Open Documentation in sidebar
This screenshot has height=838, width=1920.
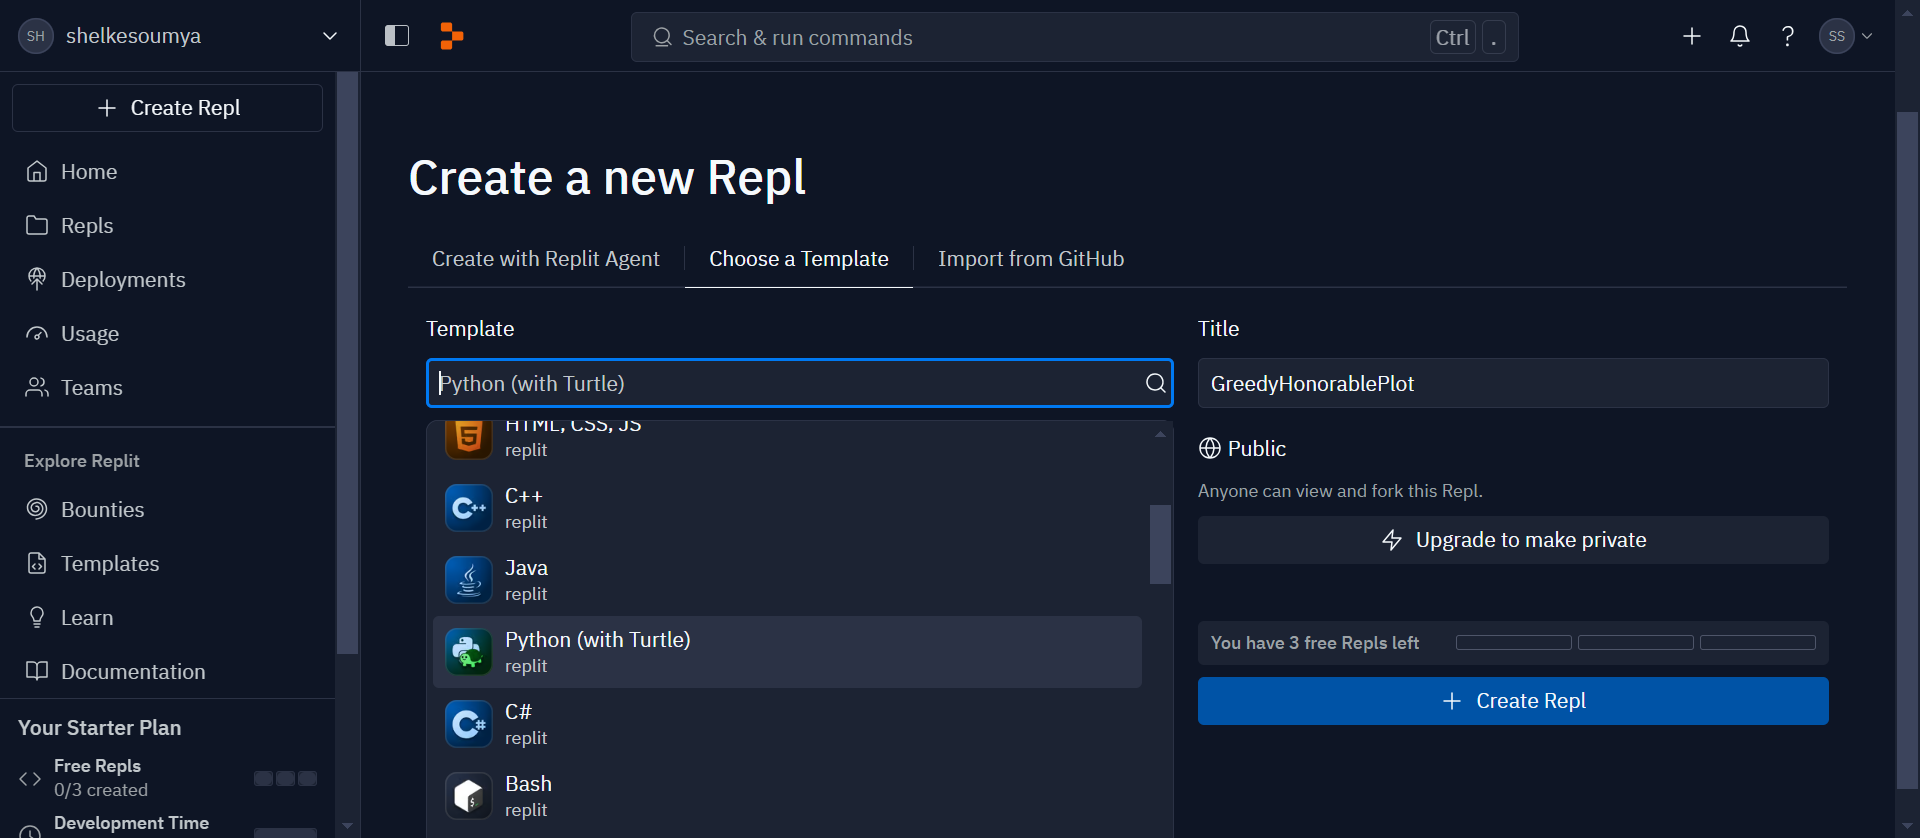(x=168, y=672)
